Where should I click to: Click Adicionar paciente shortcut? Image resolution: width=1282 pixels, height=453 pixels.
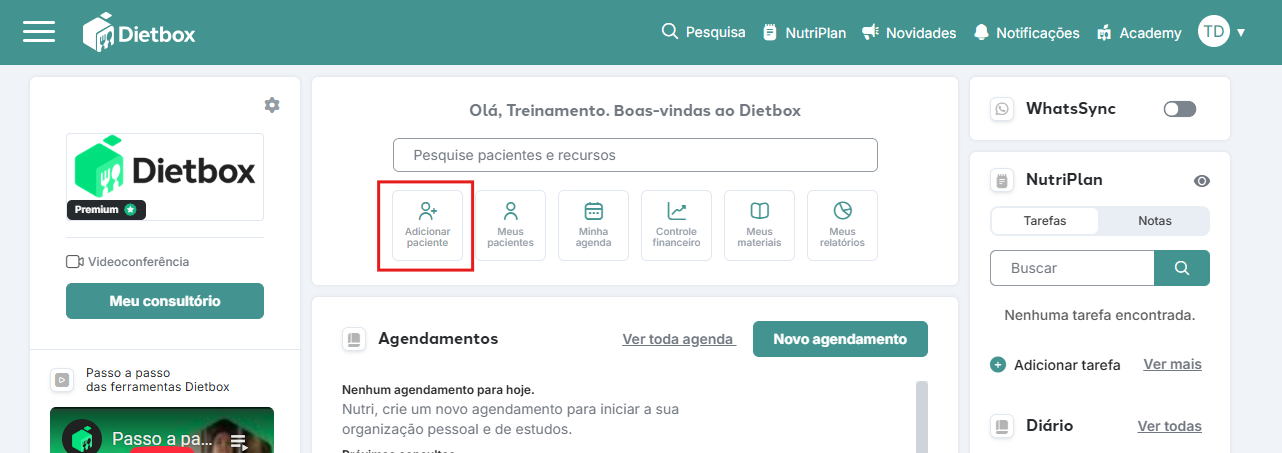(x=428, y=225)
